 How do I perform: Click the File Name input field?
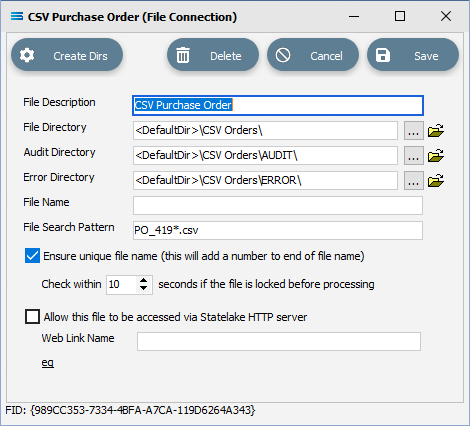coord(278,205)
